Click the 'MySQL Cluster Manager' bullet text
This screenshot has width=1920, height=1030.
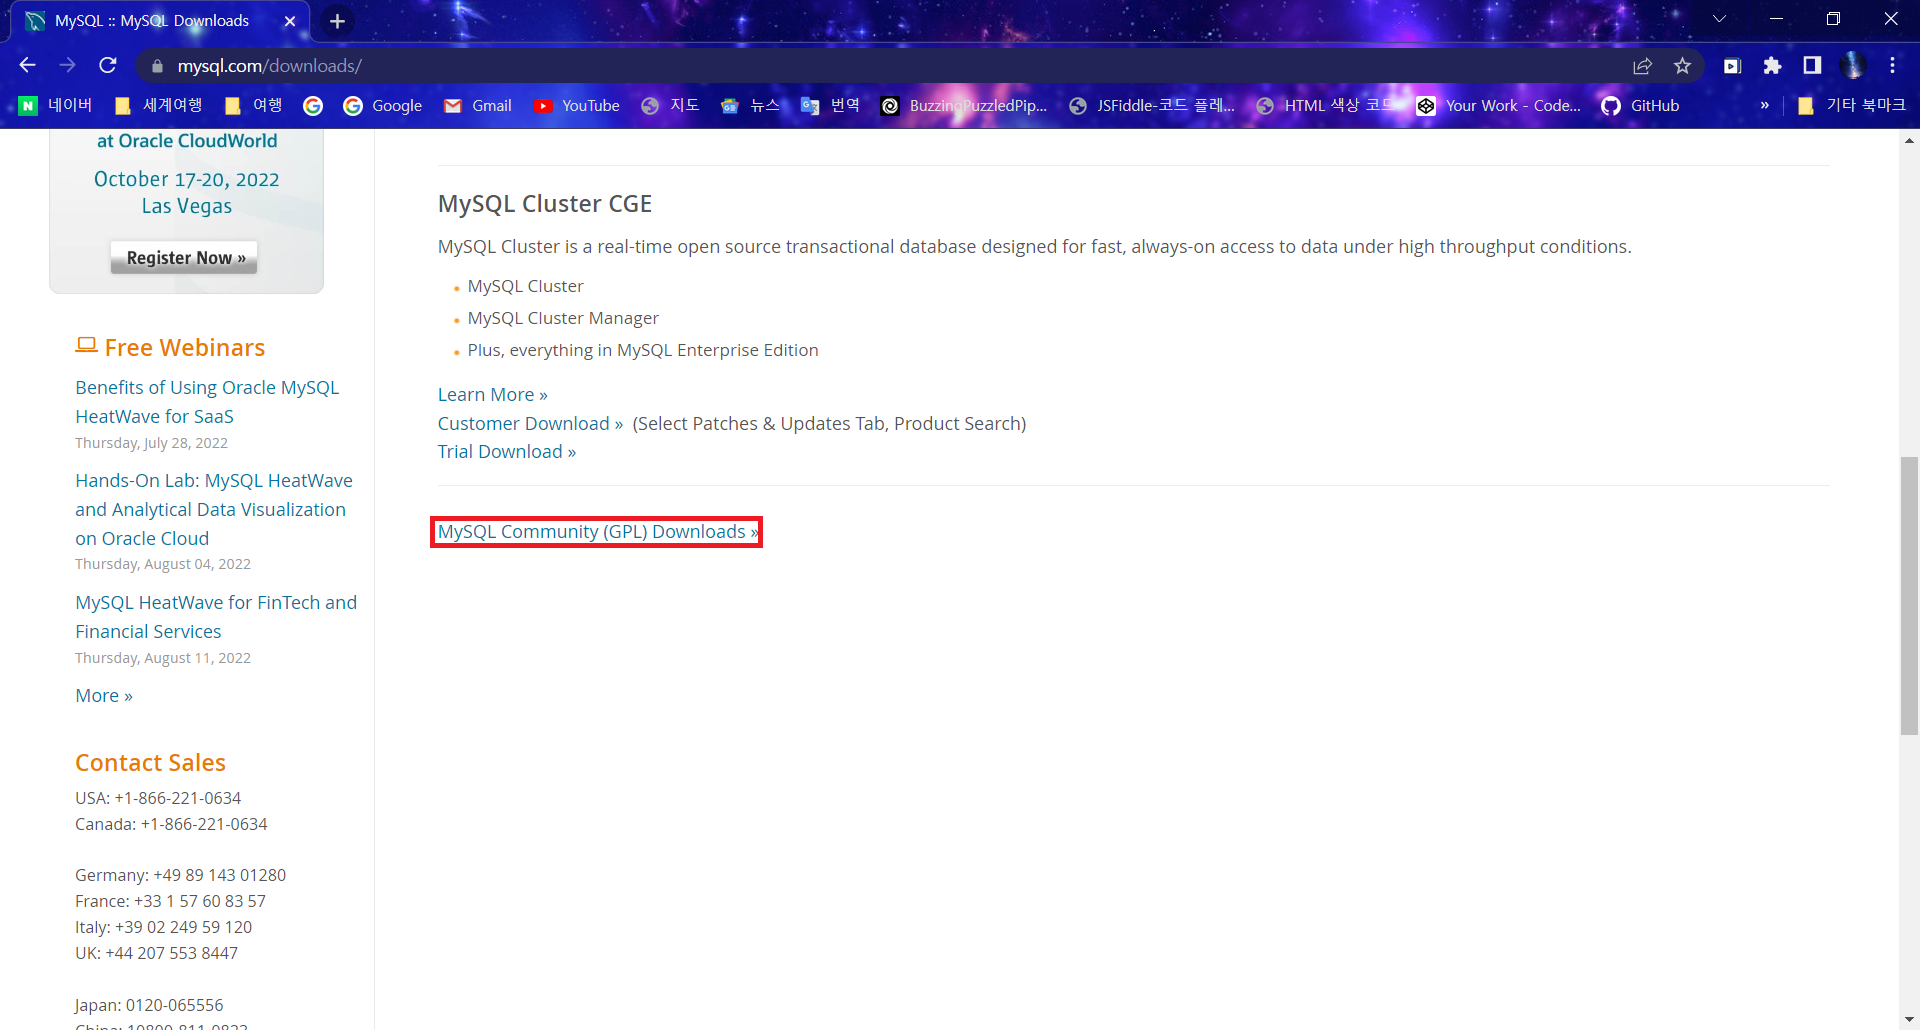click(x=563, y=318)
